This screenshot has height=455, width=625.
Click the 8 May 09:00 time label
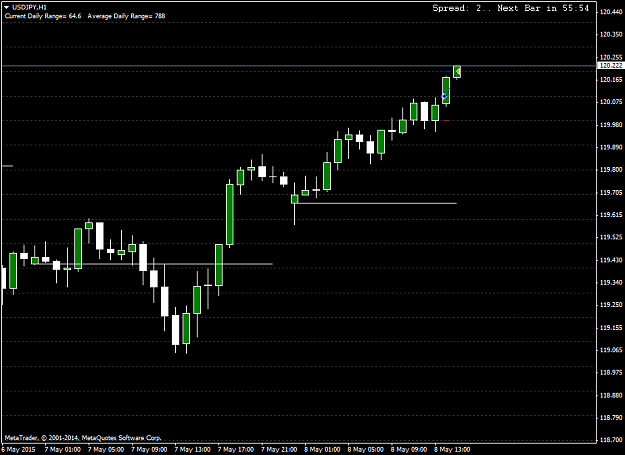pyautogui.click(x=409, y=449)
